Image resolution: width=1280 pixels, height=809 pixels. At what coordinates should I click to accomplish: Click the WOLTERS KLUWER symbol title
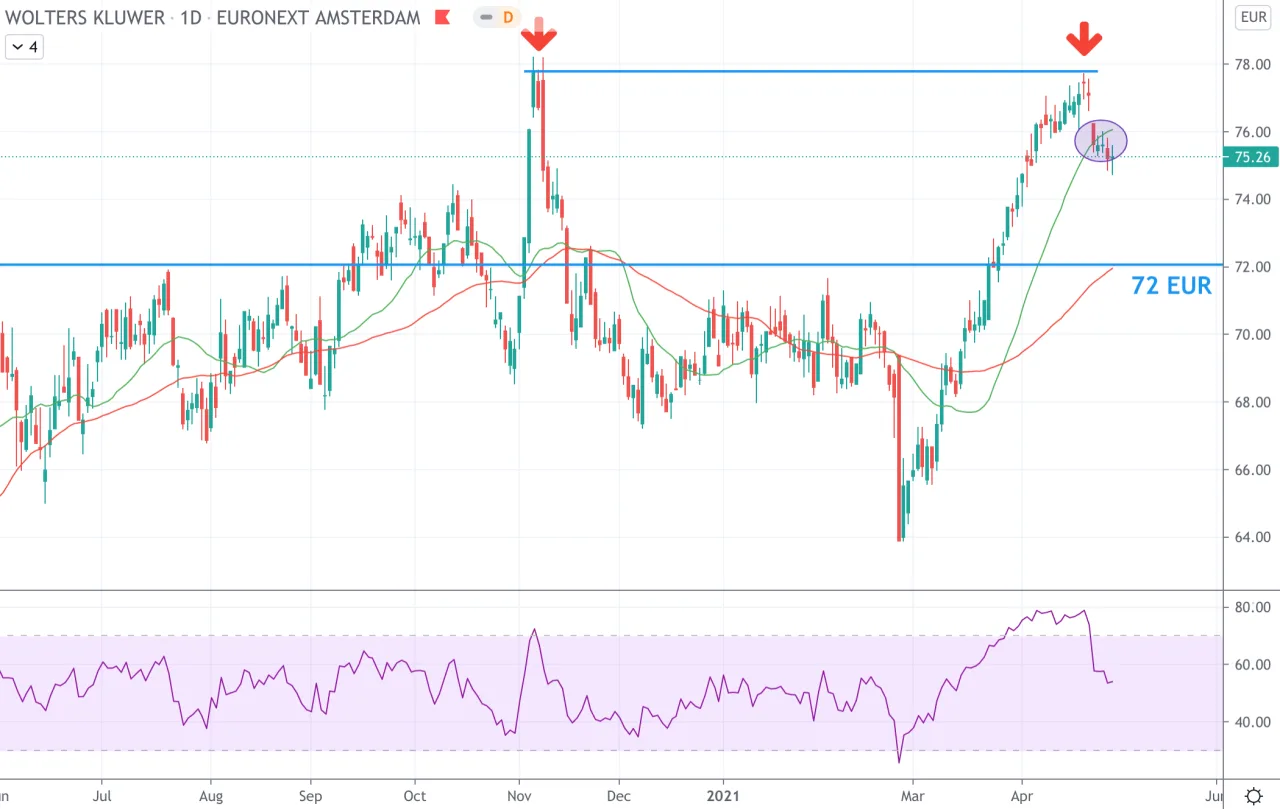point(83,17)
